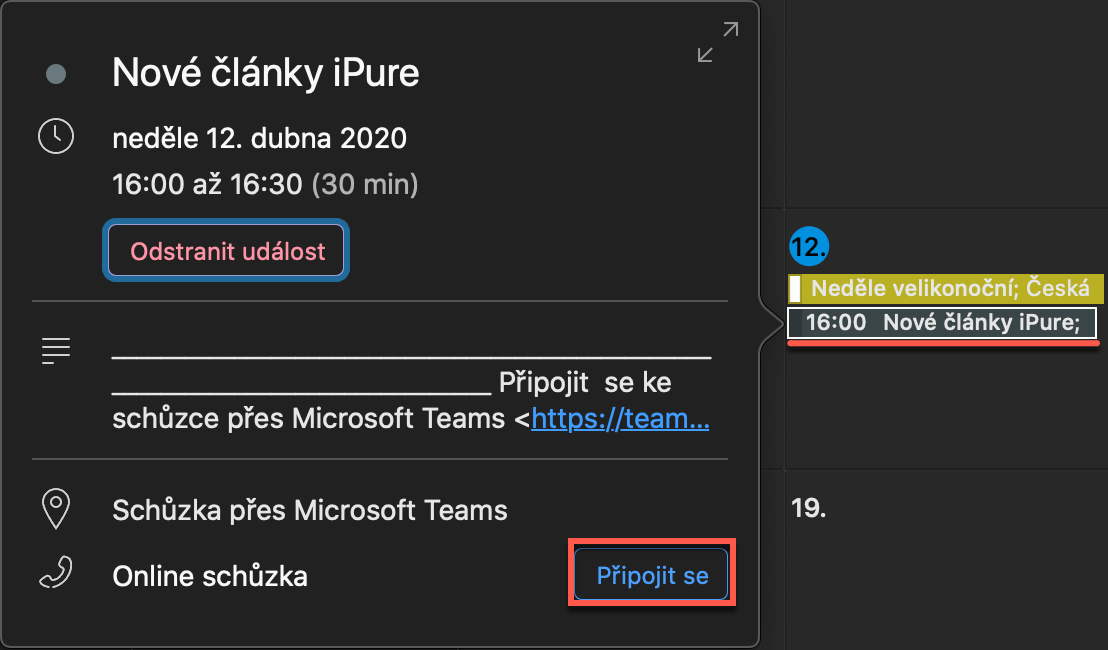This screenshot has height=650, width=1108.
Task: Click the phone handset icon
Action: 56,573
